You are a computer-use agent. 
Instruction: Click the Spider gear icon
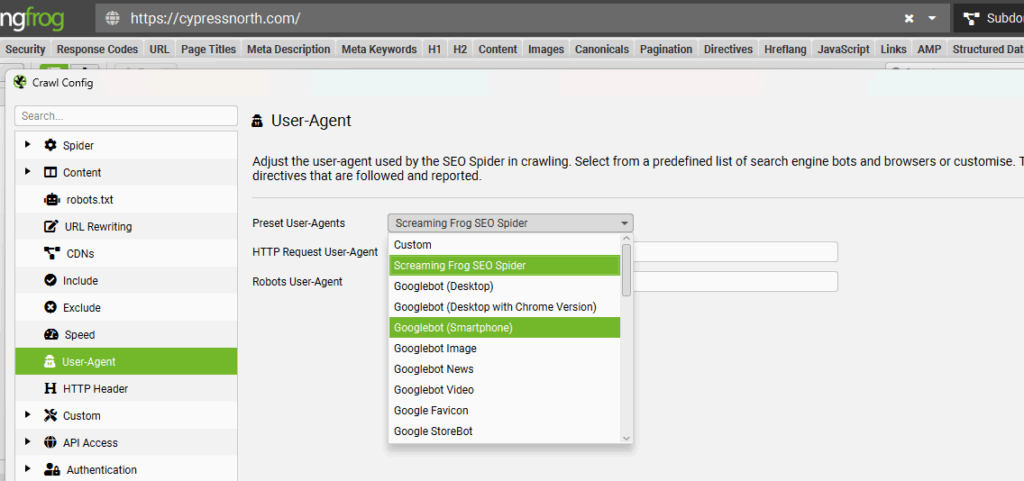click(x=50, y=145)
